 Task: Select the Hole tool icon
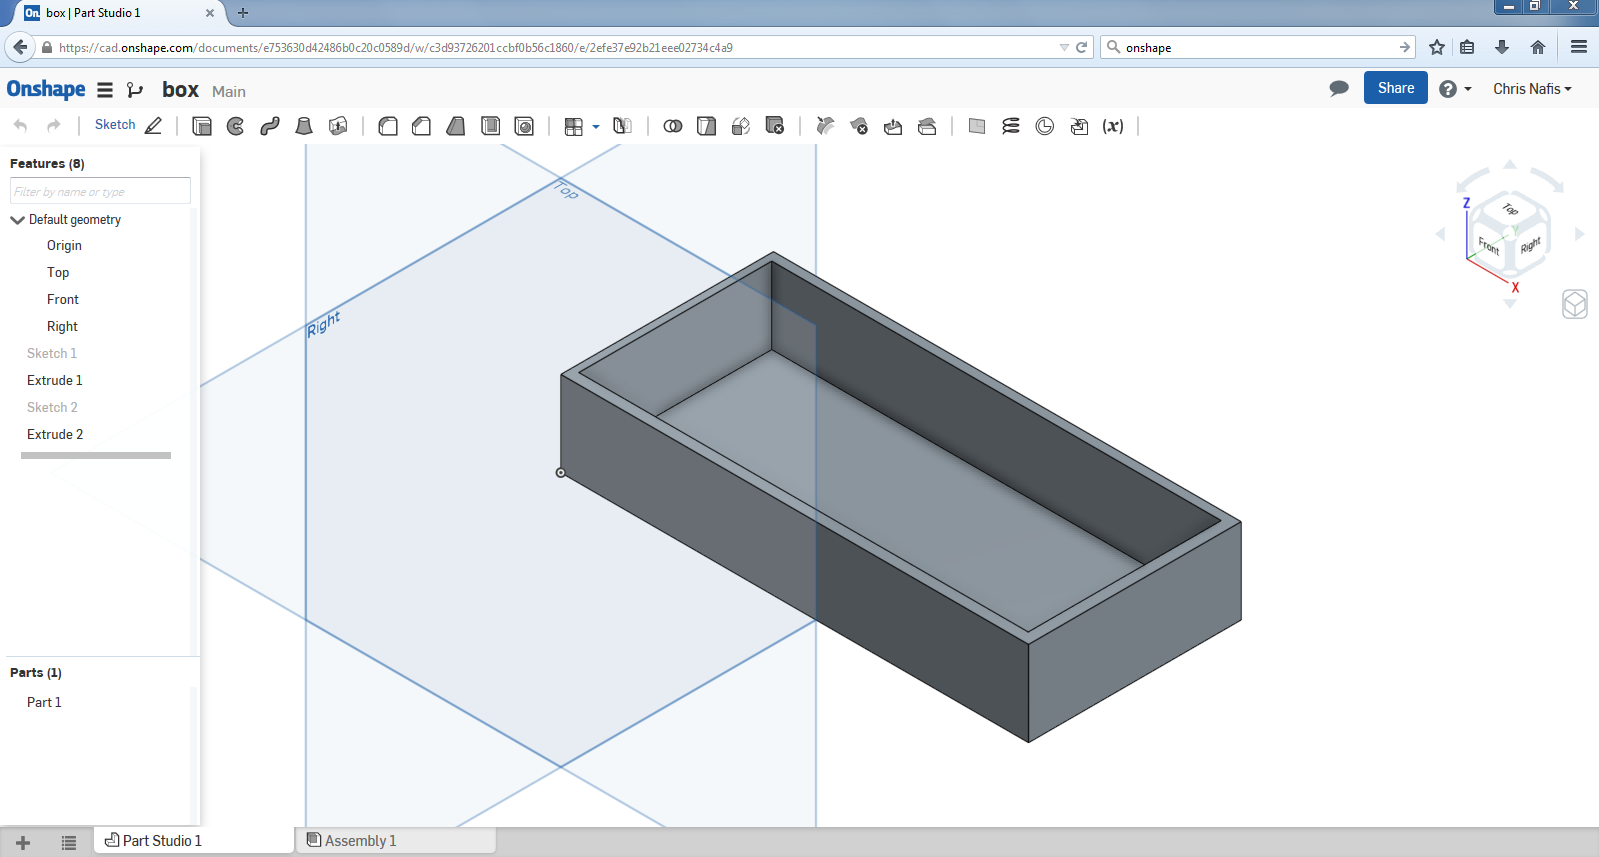524,126
